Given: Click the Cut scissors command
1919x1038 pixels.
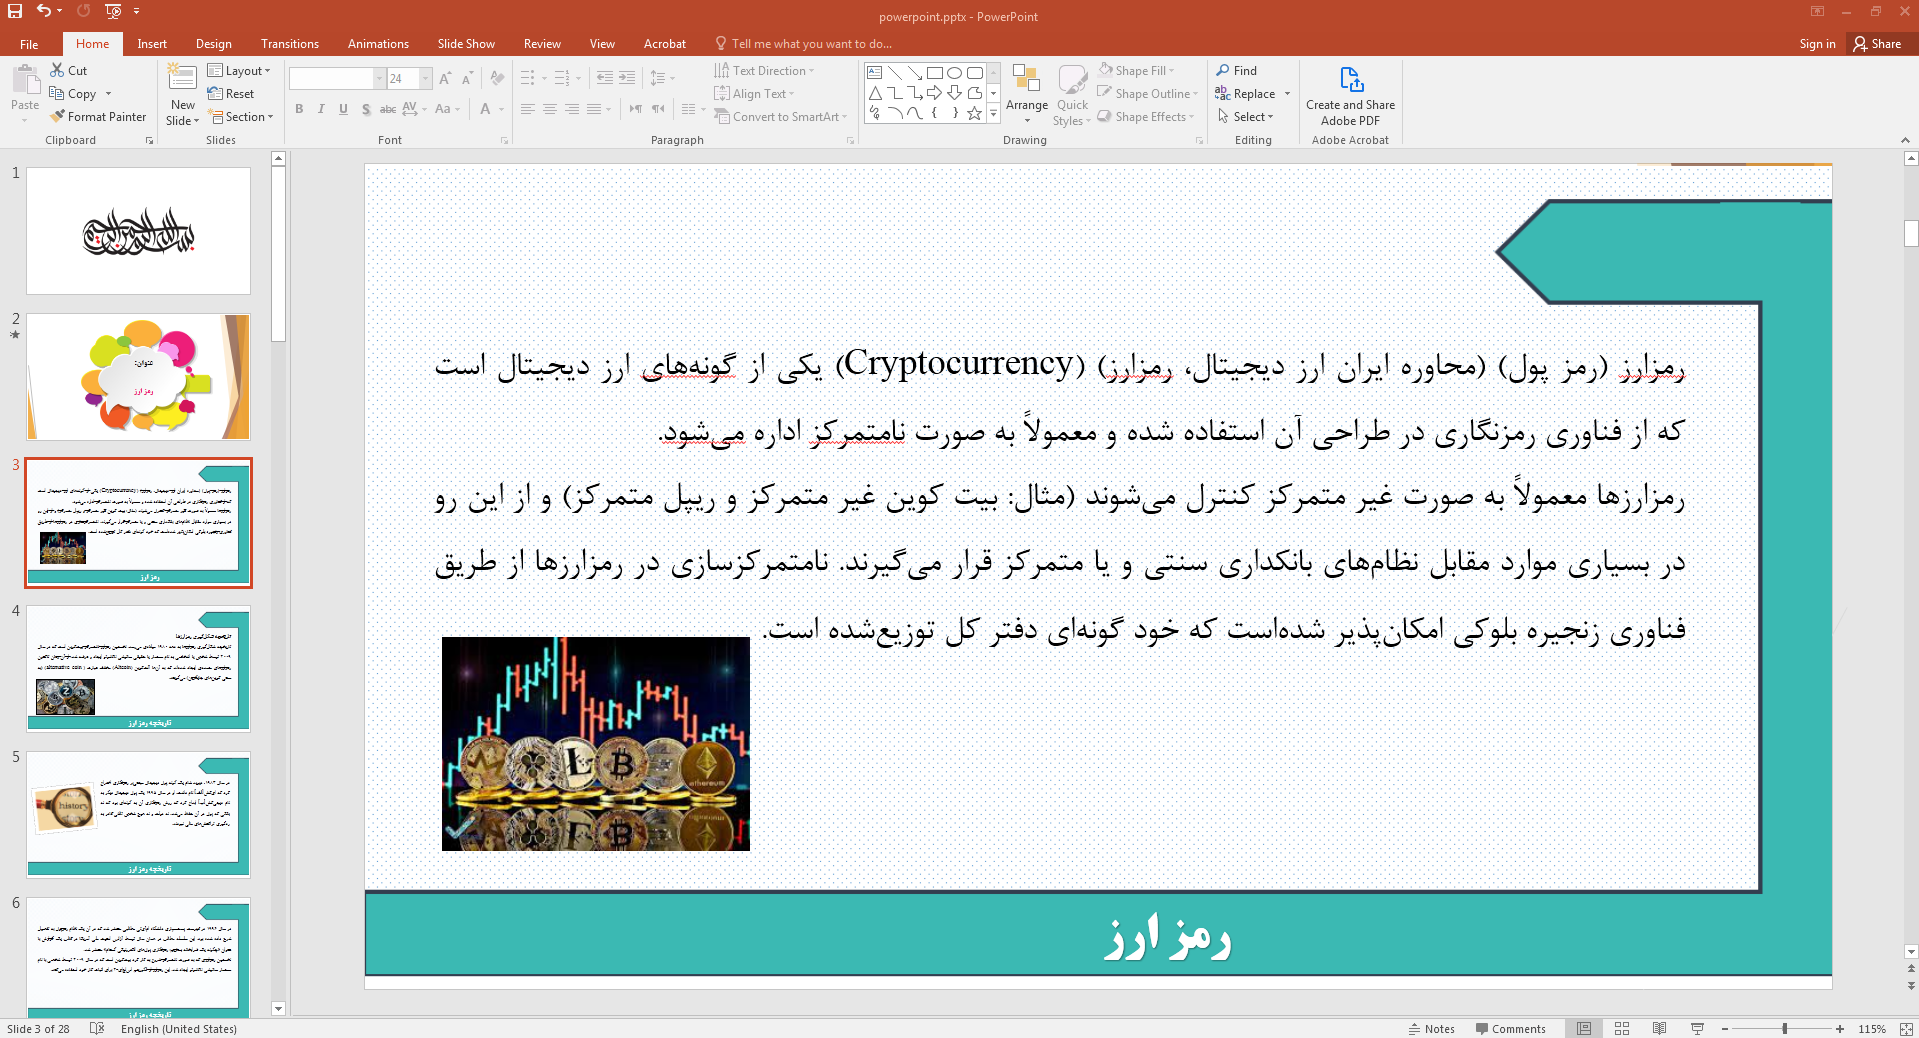Looking at the screenshot, I should tap(69, 71).
